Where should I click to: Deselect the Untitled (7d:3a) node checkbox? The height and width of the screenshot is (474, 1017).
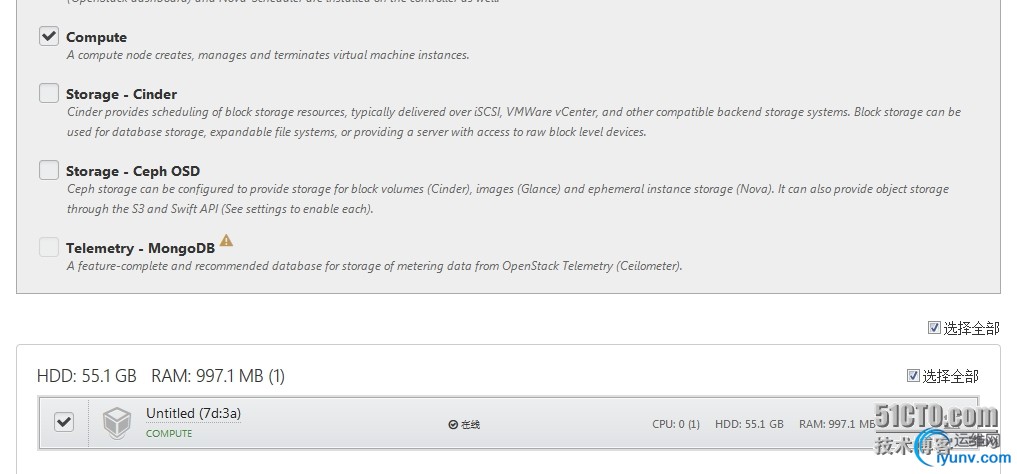pos(64,422)
